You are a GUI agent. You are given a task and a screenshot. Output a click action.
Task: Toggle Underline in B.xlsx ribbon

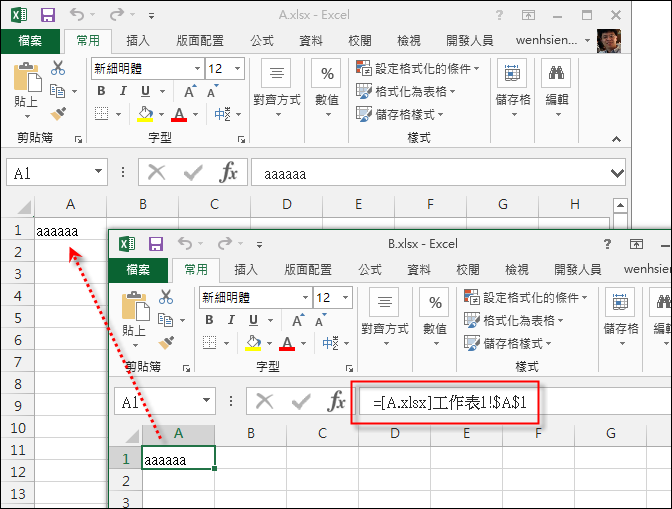[x=253, y=320]
